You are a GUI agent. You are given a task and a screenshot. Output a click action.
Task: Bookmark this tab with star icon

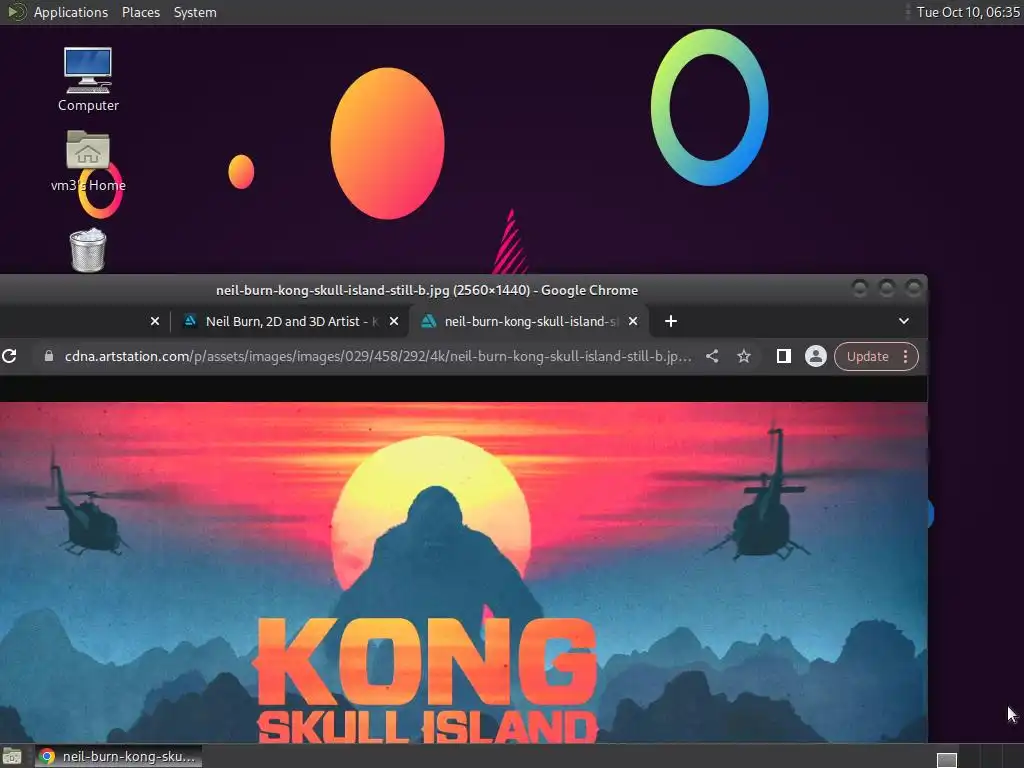point(744,356)
